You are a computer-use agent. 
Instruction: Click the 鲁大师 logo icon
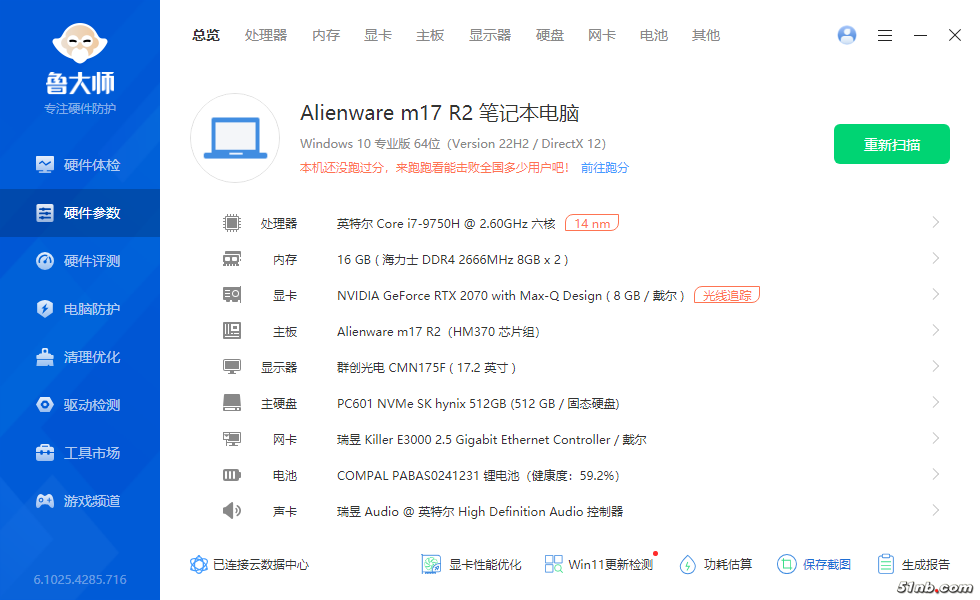click(80, 43)
